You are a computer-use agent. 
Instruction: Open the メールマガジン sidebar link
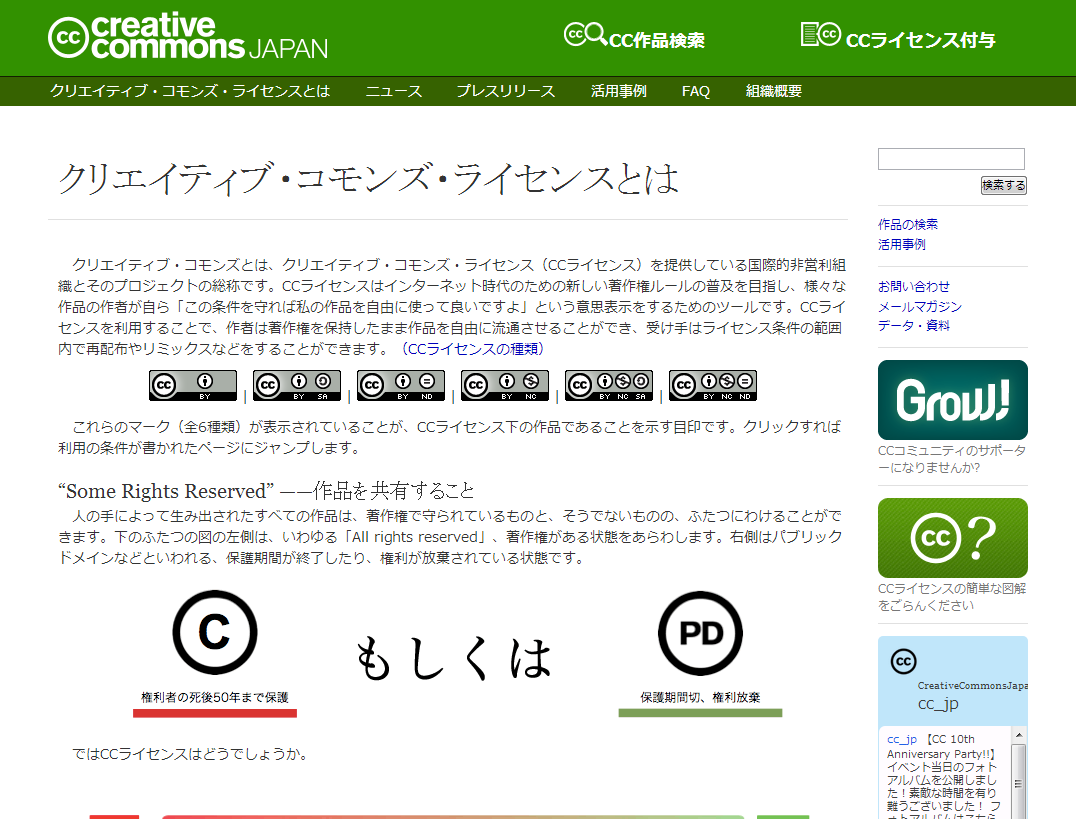(x=920, y=306)
